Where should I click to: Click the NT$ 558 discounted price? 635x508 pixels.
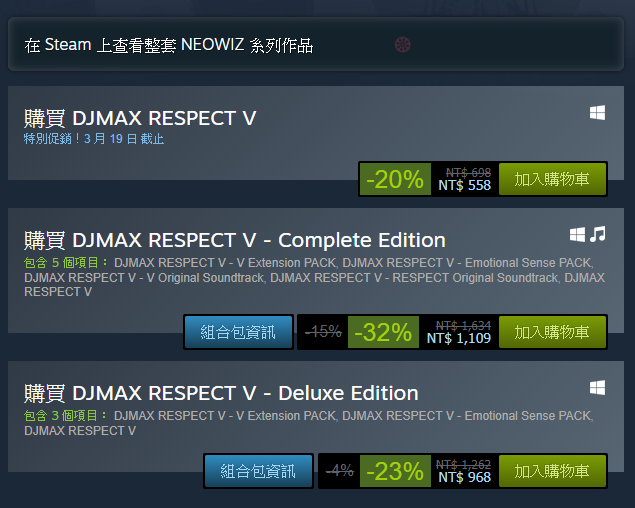(x=465, y=186)
